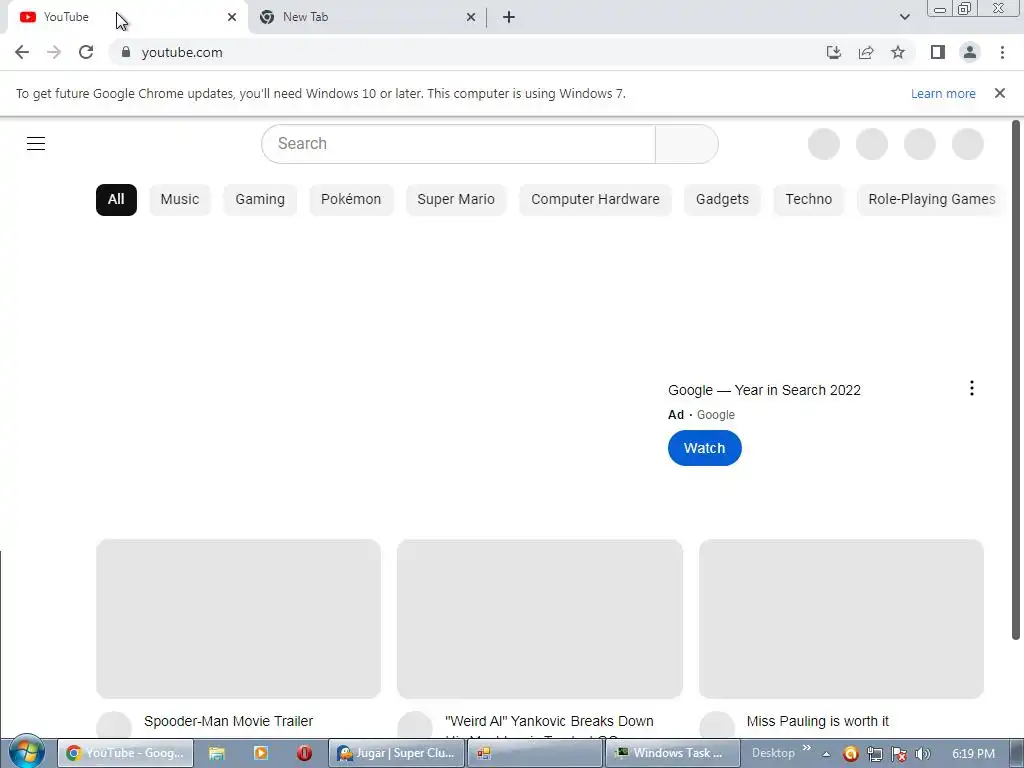Open the Chrome three-dot menu

pos(1002,52)
